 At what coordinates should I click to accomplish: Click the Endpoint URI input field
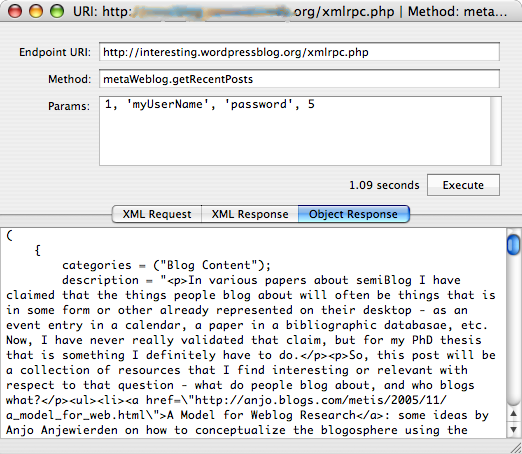click(x=299, y=52)
